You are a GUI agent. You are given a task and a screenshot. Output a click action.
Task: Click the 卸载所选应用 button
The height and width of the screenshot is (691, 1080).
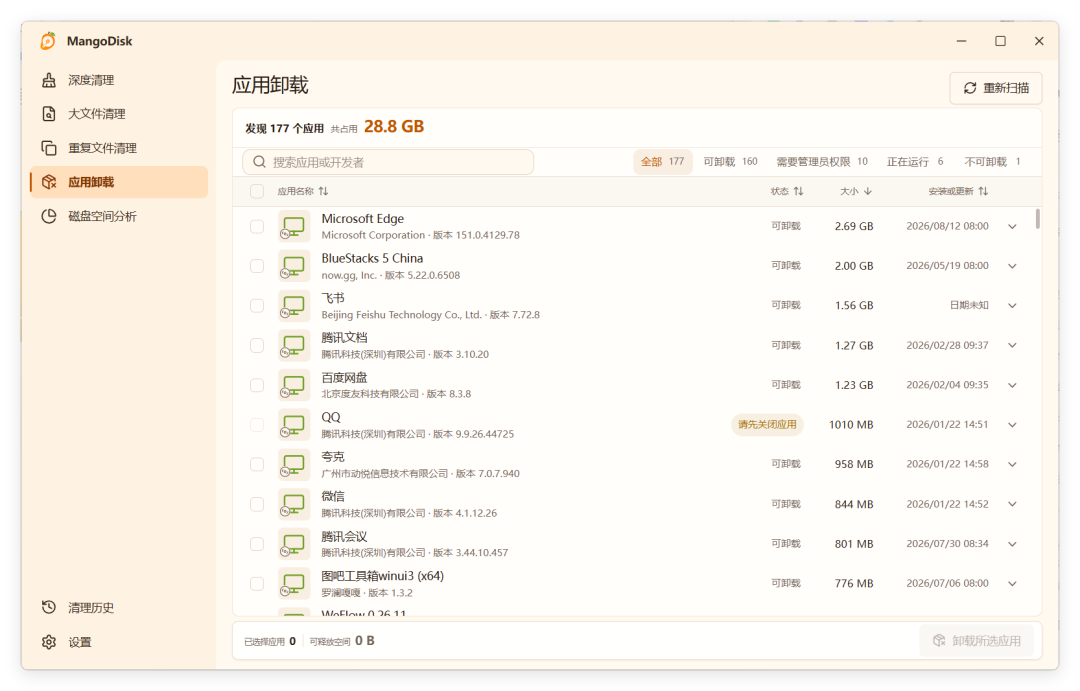tap(977, 641)
